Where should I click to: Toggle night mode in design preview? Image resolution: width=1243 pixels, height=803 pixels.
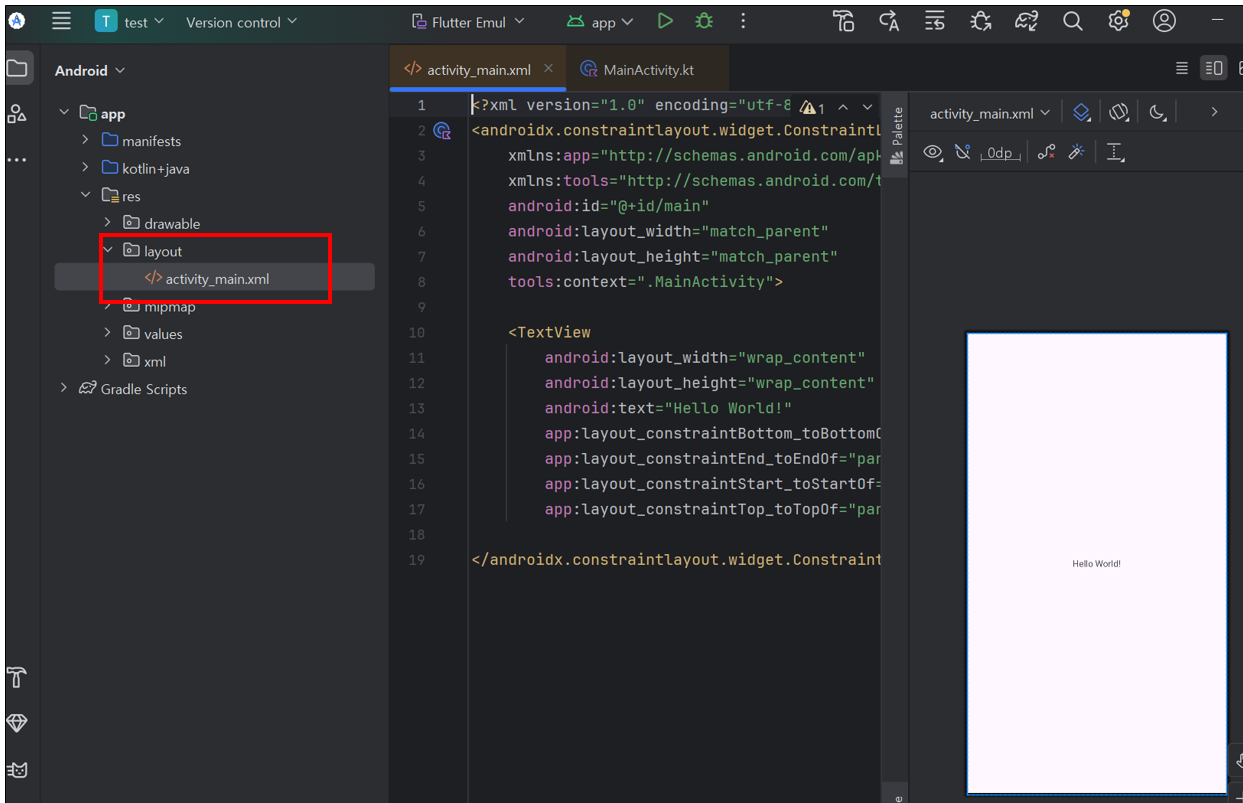click(1158, 113)
